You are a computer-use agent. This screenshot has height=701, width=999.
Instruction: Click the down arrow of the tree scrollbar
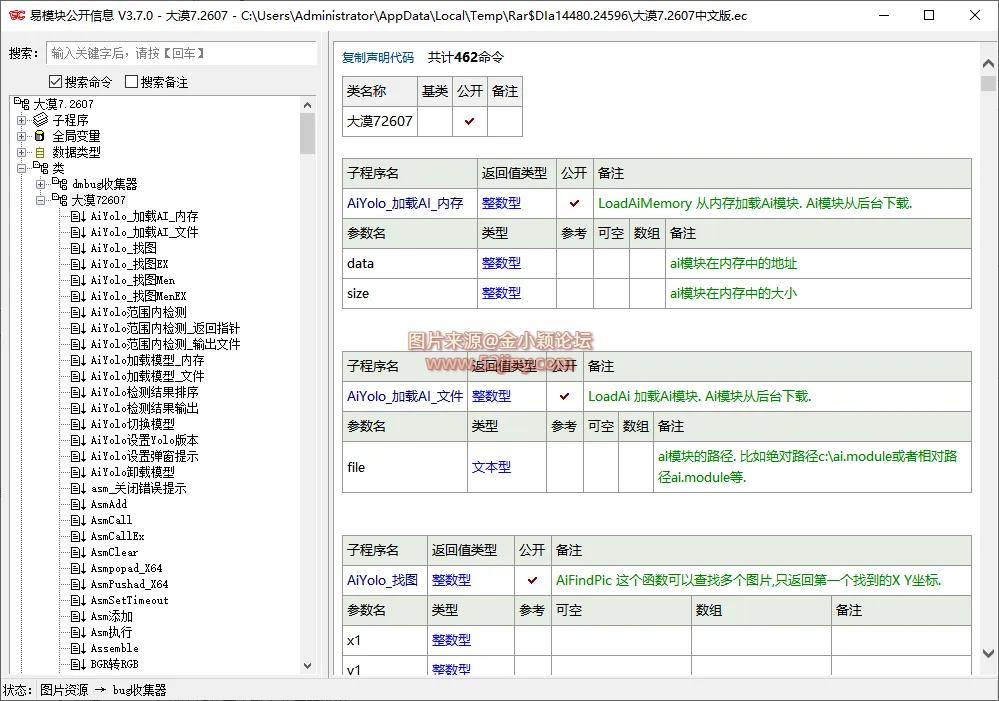pyautogui.click(x=309, y=665)
